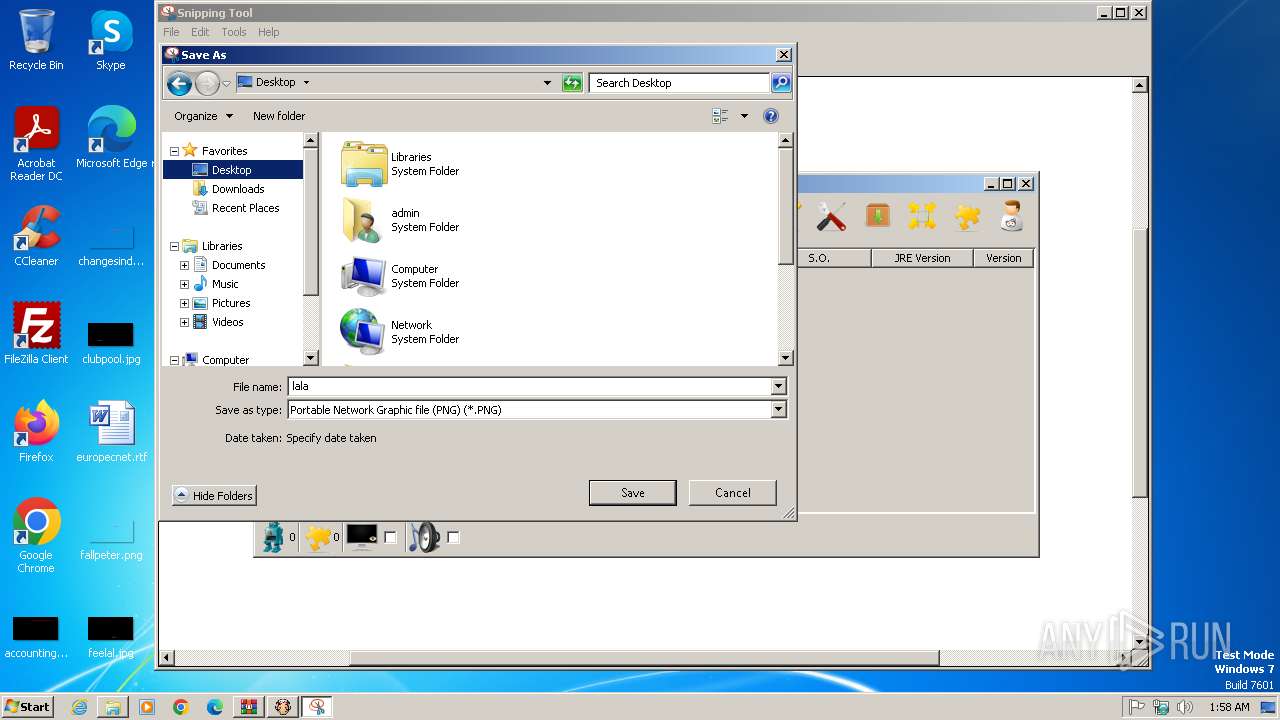Screen dimensions: 1280x720
Task: Click the change view icon
Action: coord(720,116)
